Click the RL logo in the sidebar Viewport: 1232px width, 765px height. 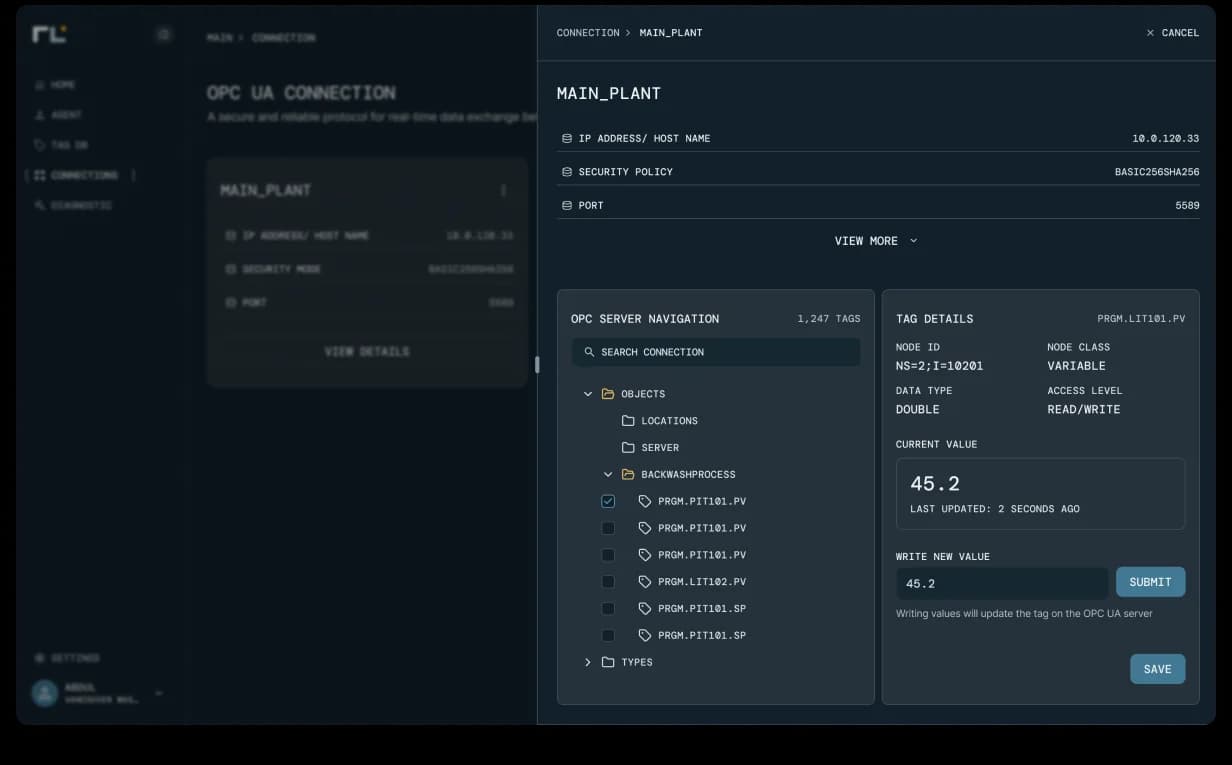point(48,34)
